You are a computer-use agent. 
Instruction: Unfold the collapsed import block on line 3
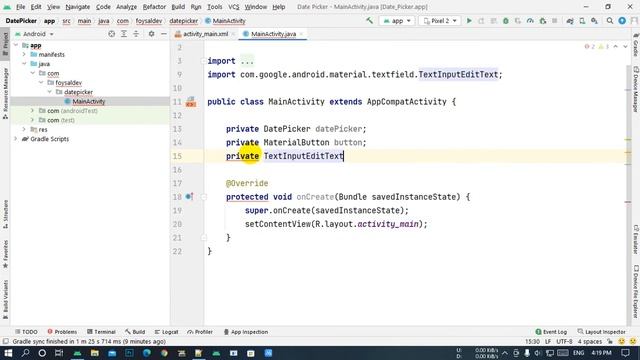(203, 61)
